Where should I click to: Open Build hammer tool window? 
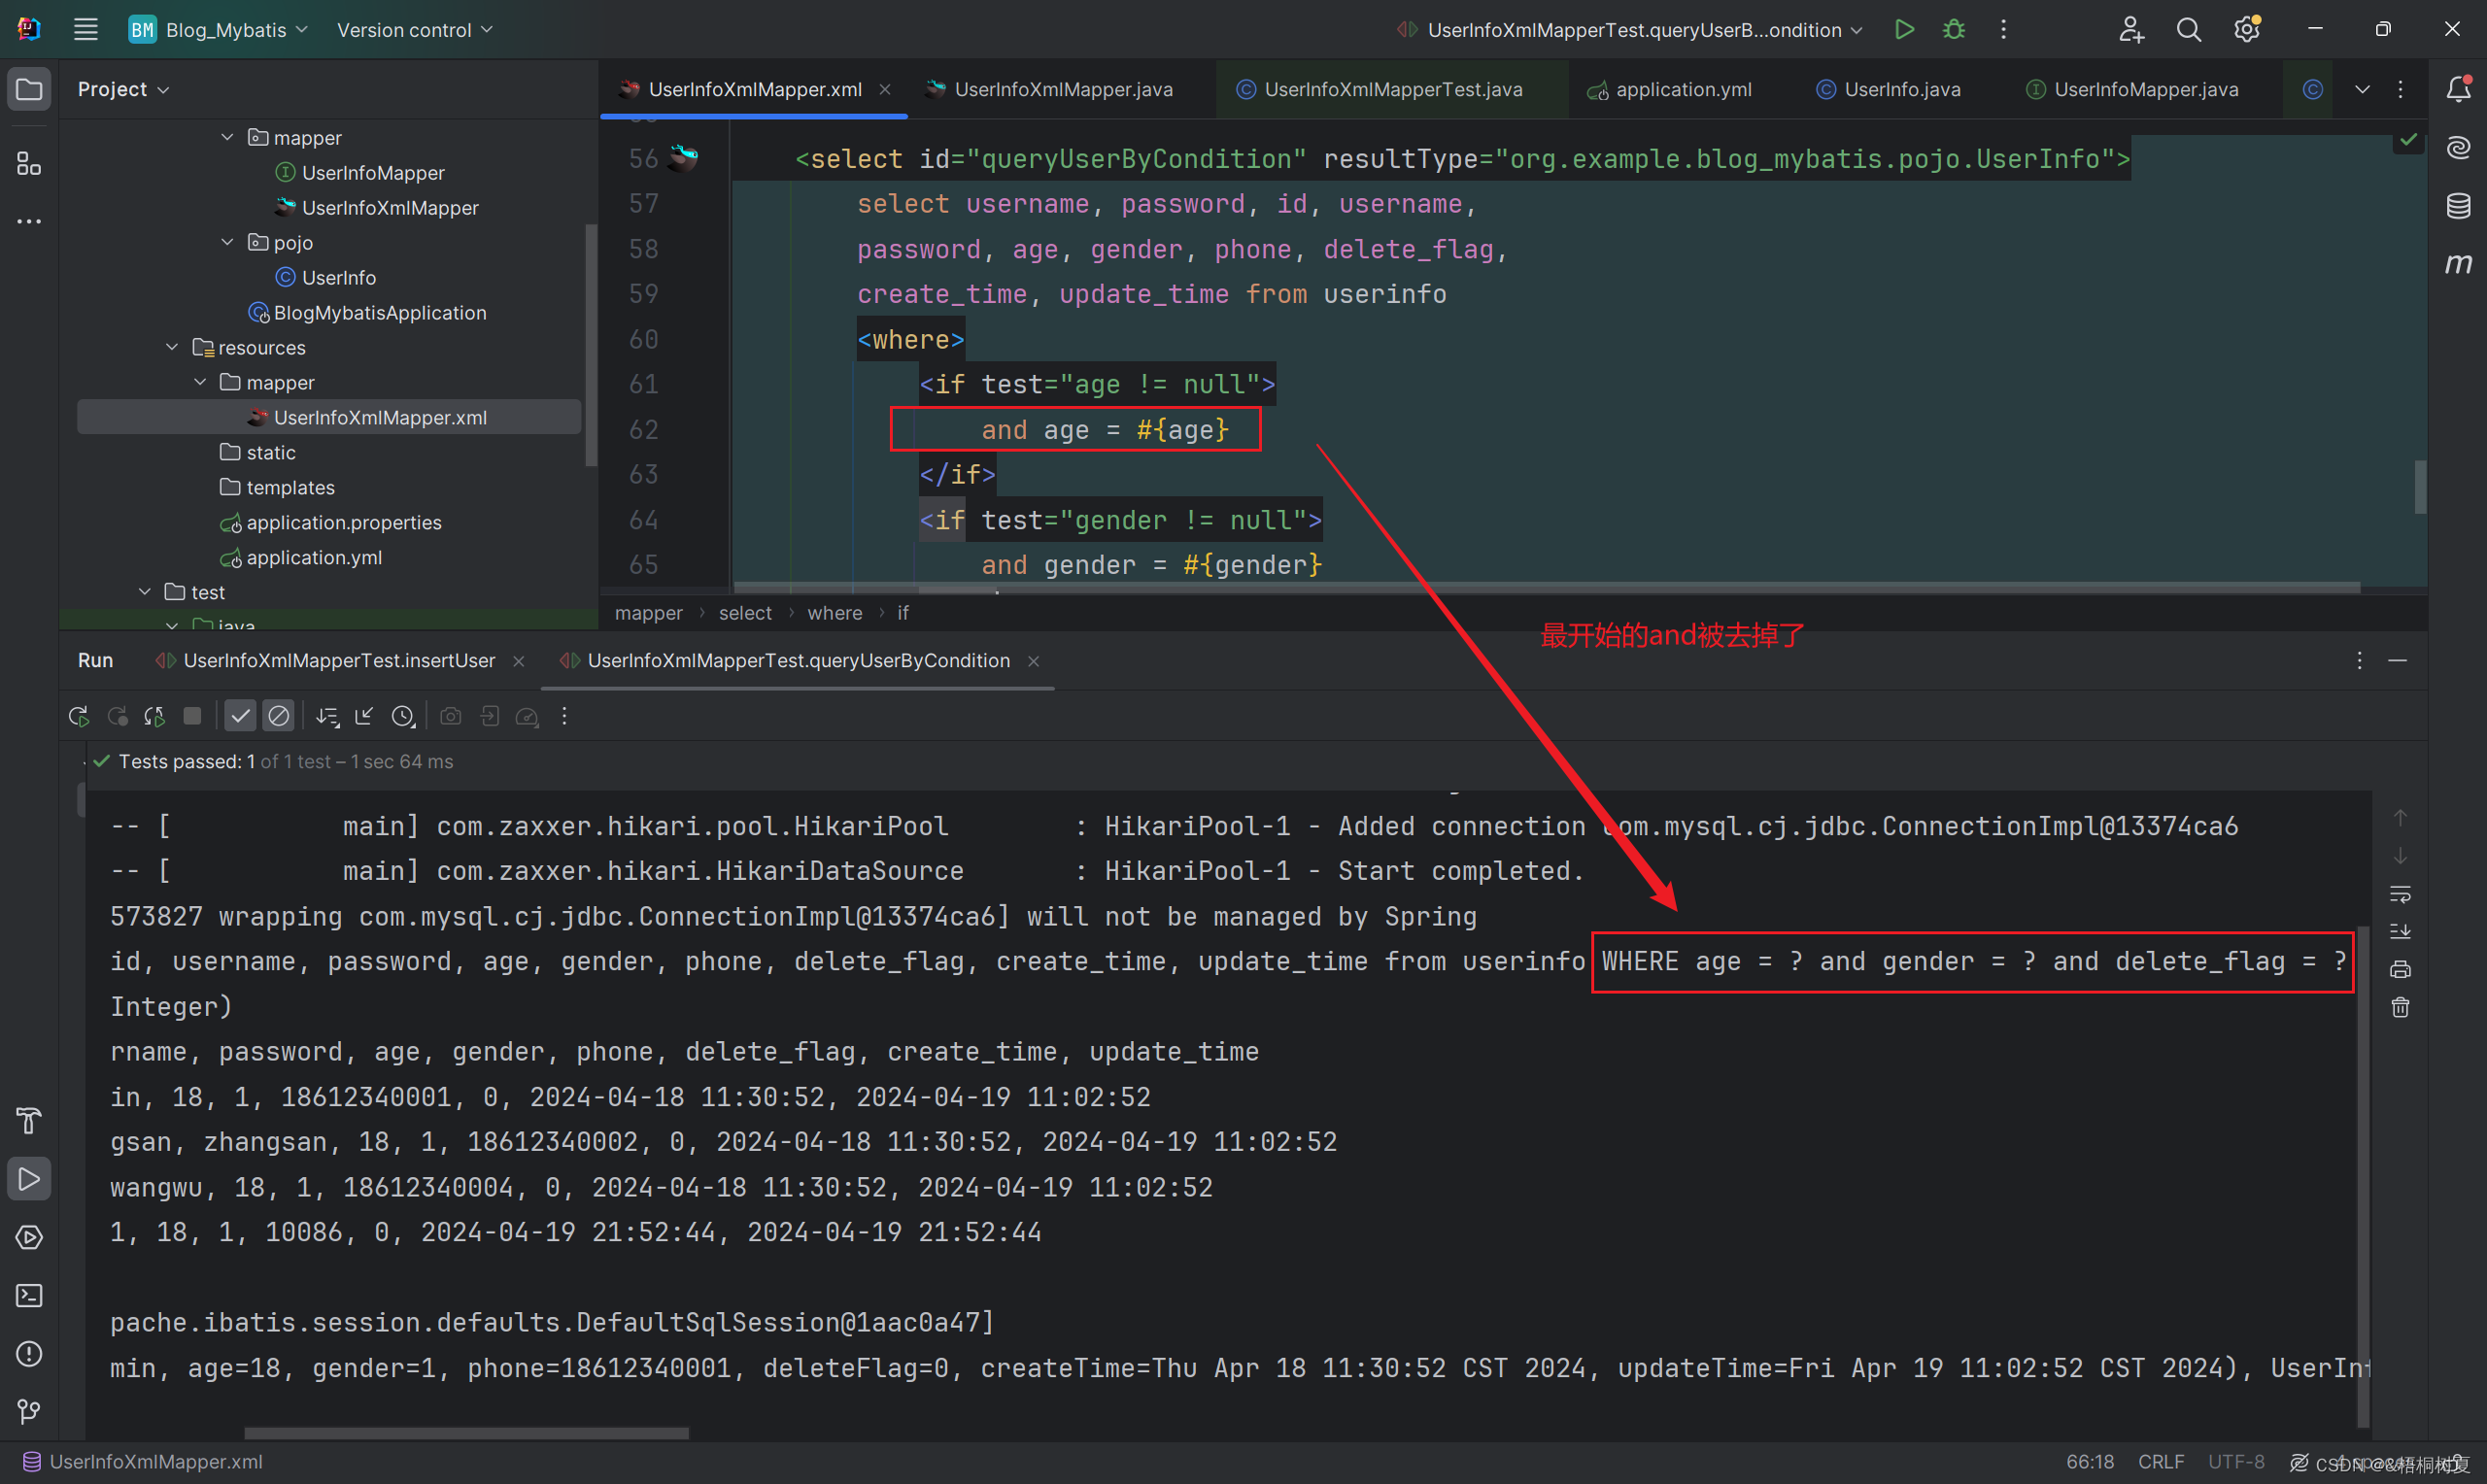click(x=29, y=1121)
